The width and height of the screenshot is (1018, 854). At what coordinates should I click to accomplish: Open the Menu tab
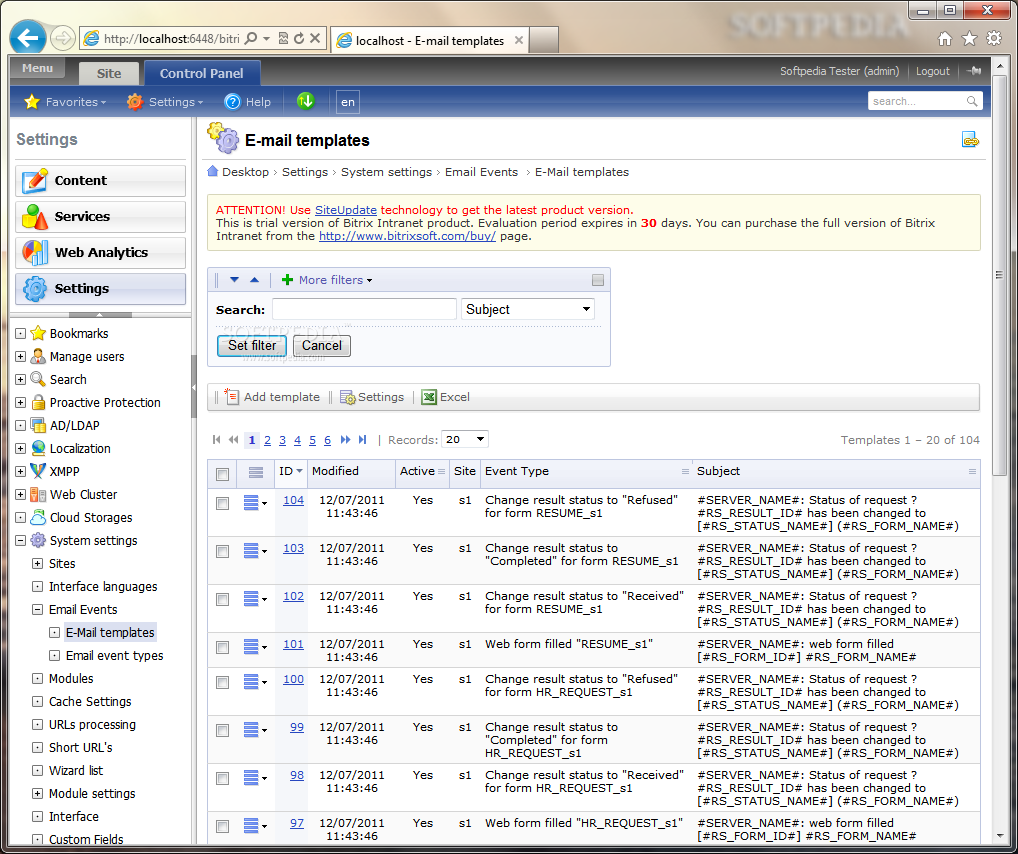pos(38,68)
